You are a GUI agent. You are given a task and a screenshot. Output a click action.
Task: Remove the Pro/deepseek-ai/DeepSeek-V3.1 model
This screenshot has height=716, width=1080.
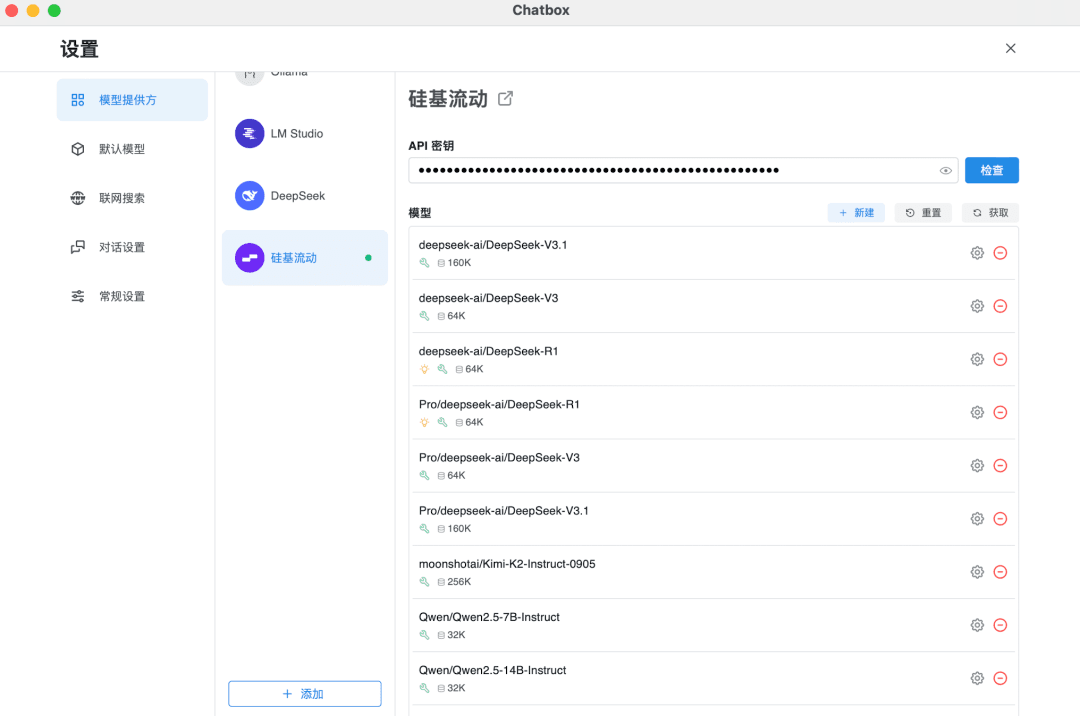coord(1000,518)
